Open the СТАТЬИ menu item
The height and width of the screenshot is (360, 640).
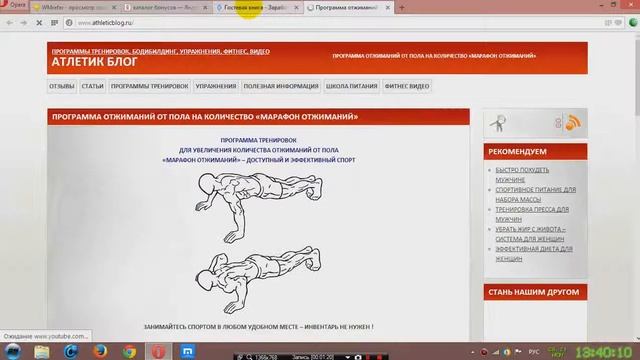pyautogui.click(x=93, y=86)
